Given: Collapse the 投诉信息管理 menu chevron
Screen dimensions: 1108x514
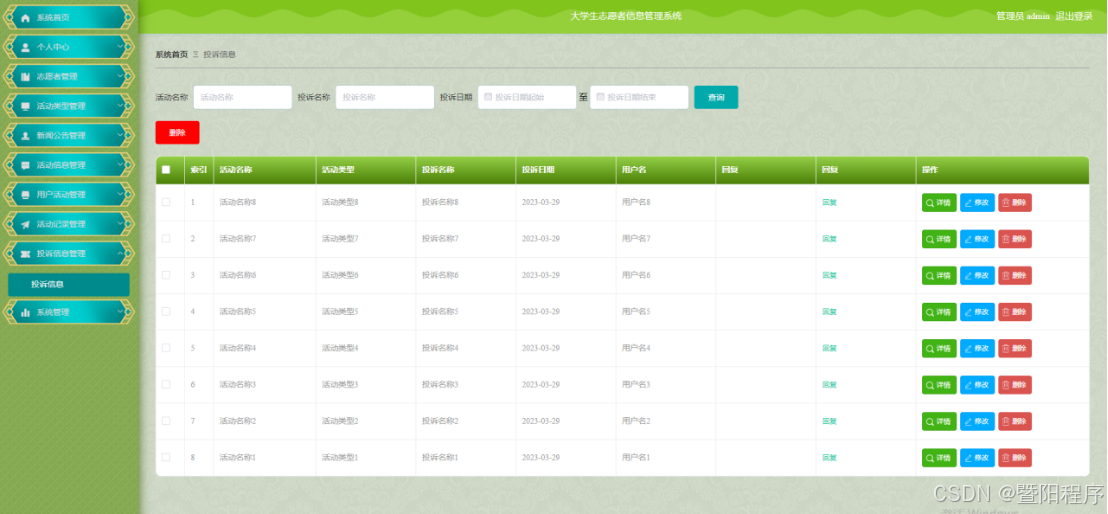Looking at the screenshot, I should tap(120, 254).
